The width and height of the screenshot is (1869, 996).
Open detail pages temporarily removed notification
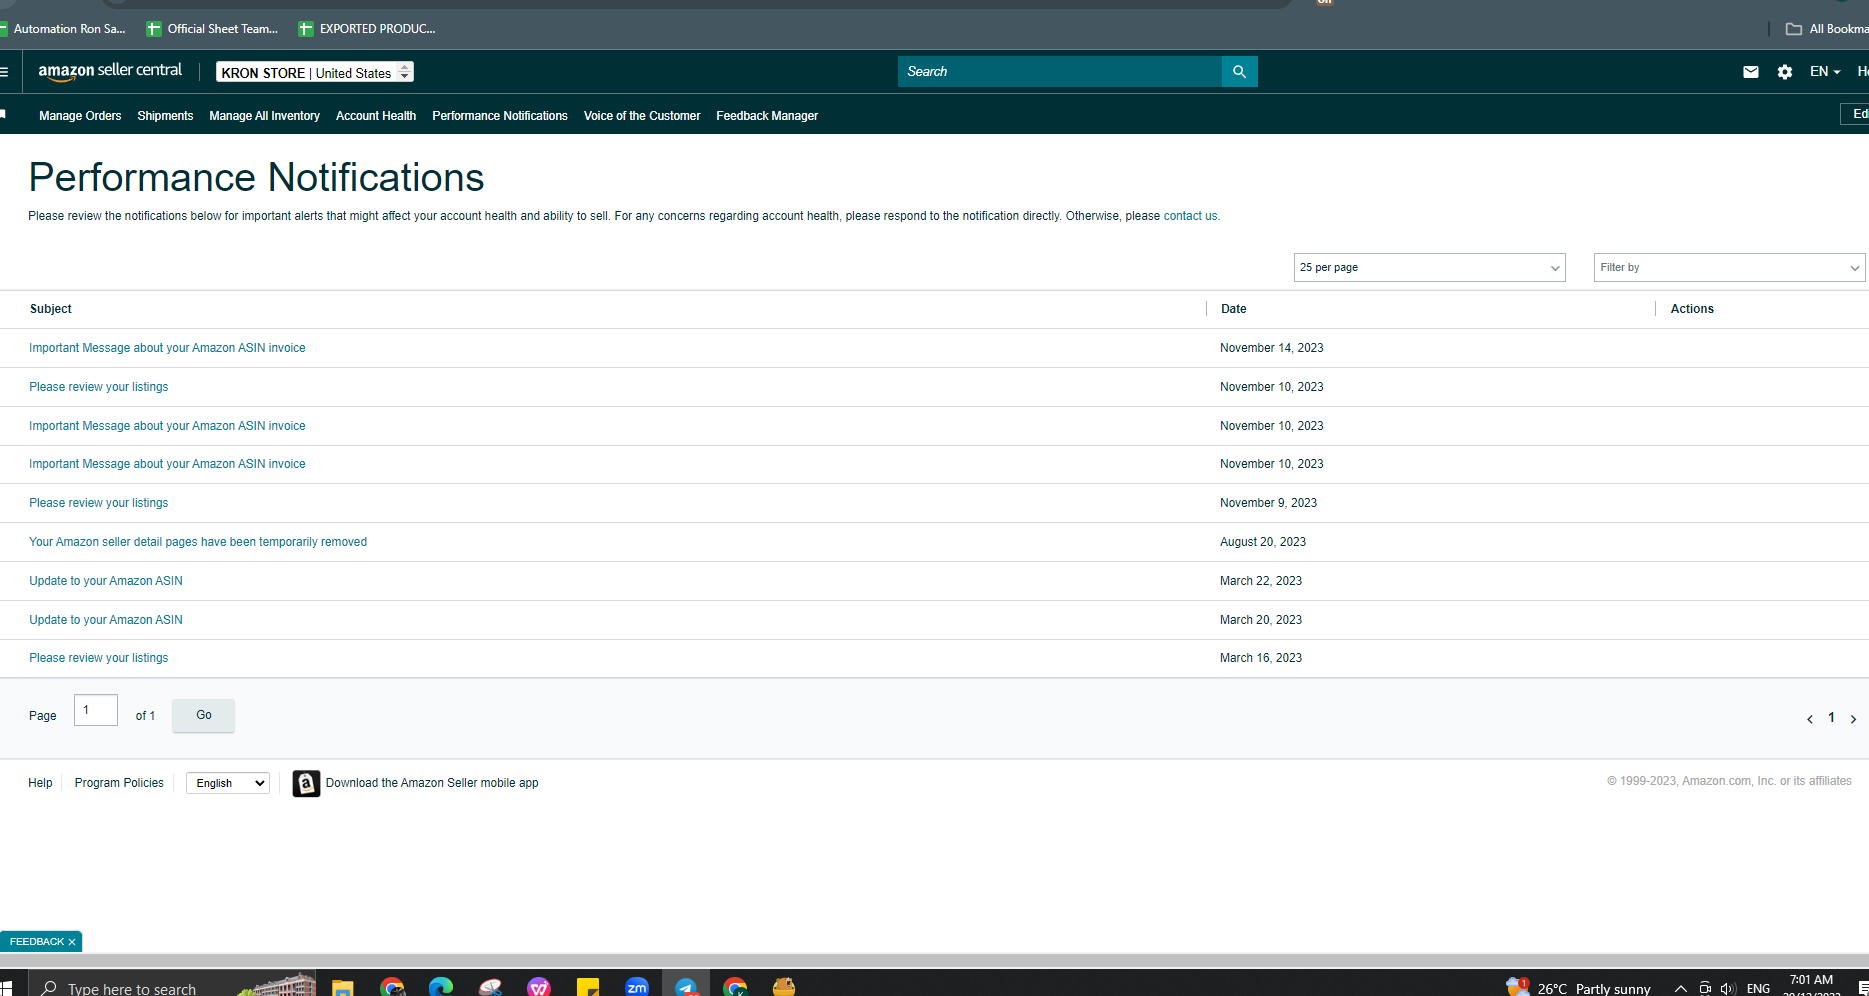[x=198, y=542]
